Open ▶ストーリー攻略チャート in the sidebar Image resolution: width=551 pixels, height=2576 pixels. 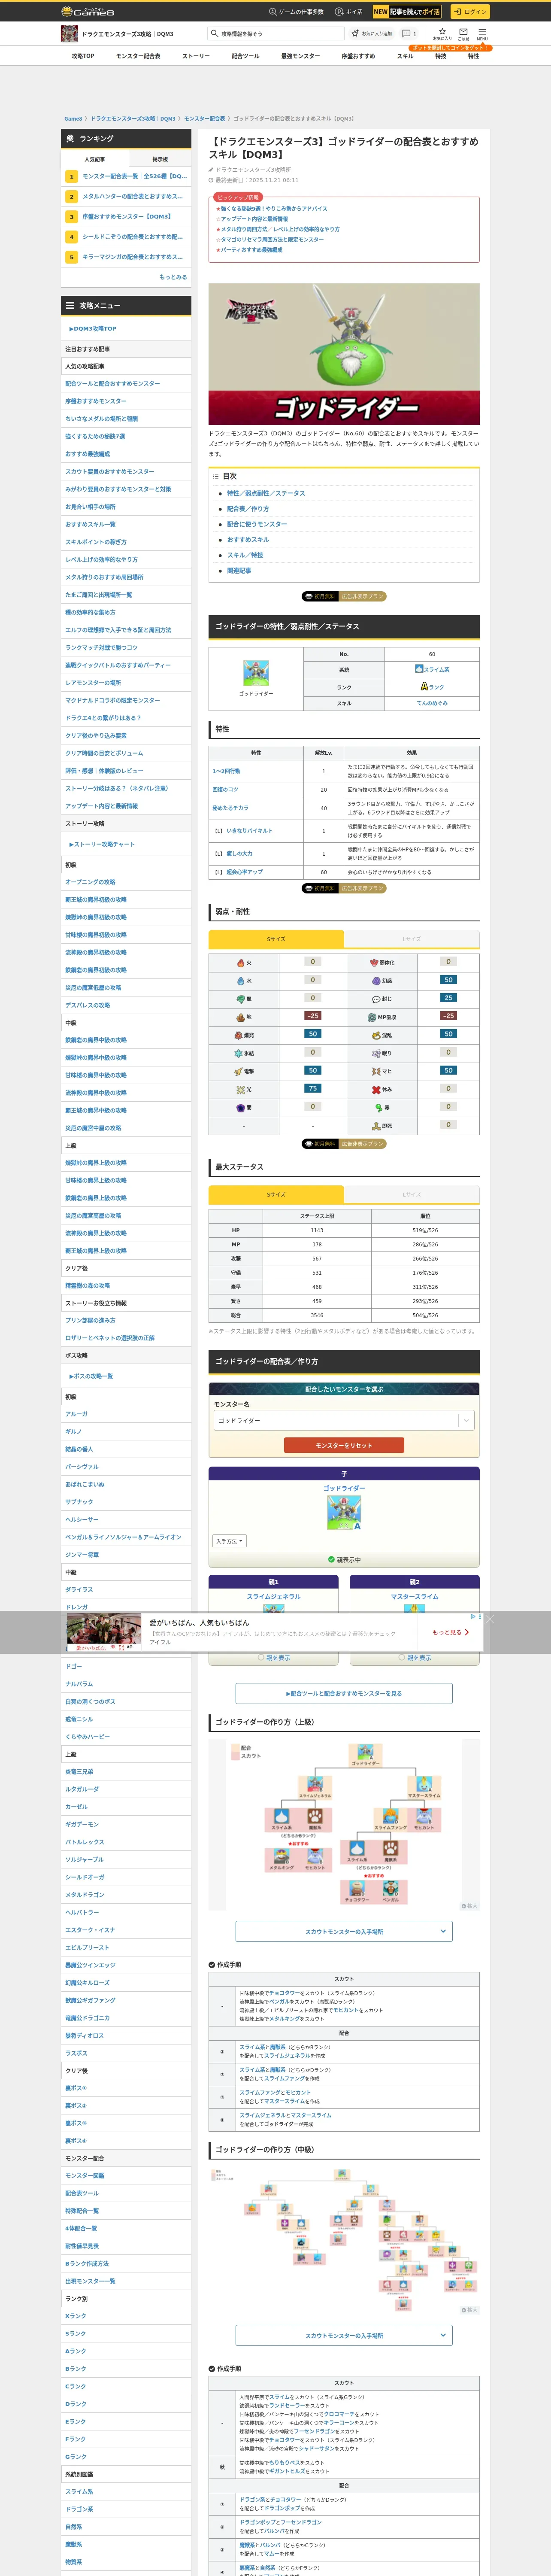[102, 844]
